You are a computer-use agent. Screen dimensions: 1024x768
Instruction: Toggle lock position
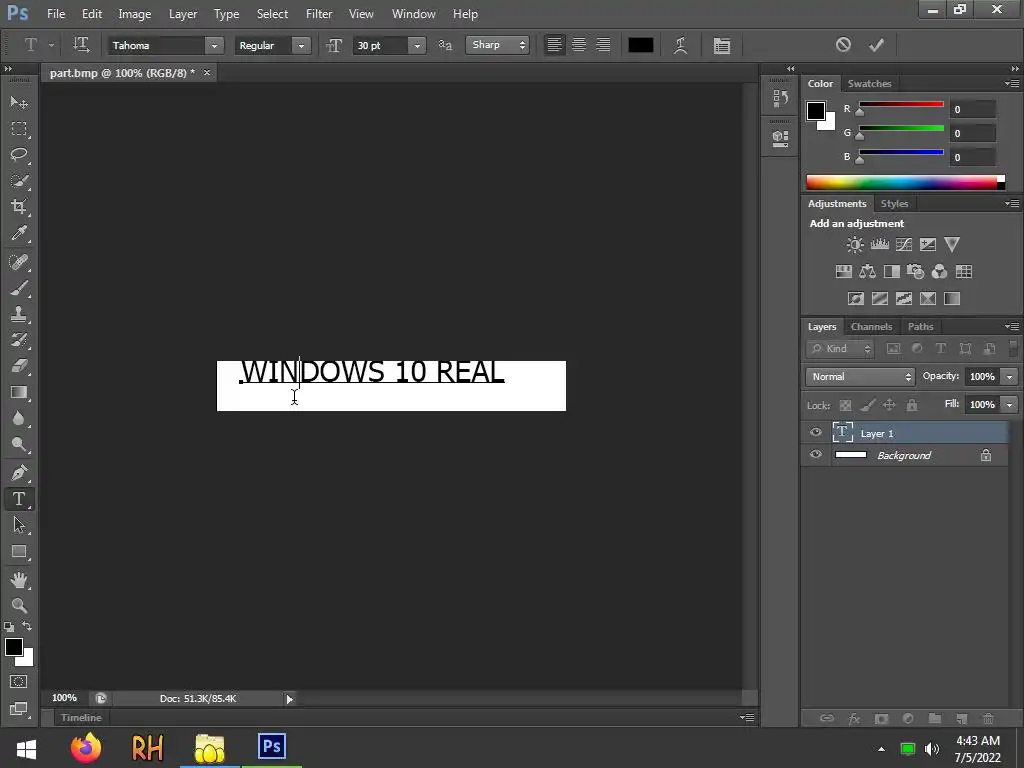tap(889, 406)
